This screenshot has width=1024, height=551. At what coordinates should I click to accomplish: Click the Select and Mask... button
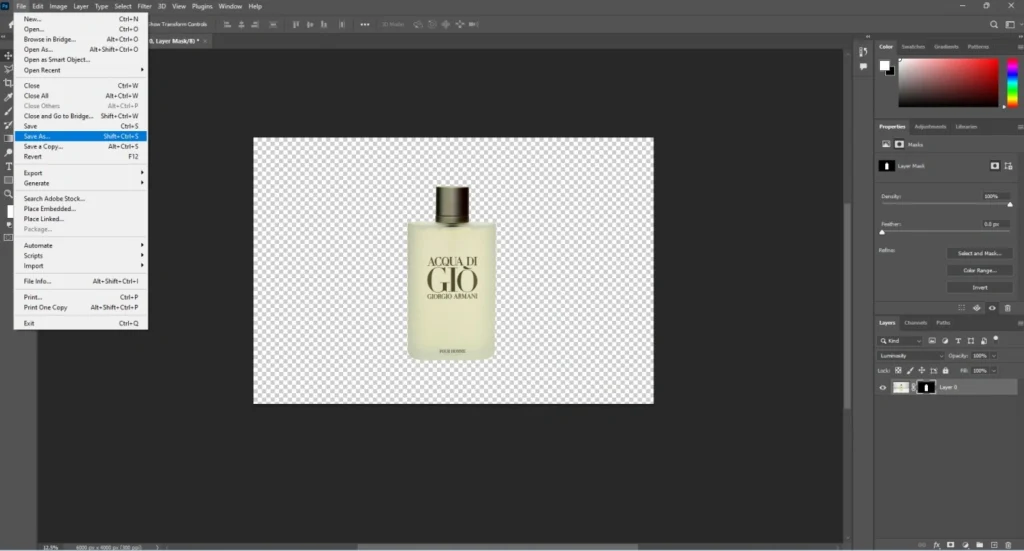[x=980, y=253]
